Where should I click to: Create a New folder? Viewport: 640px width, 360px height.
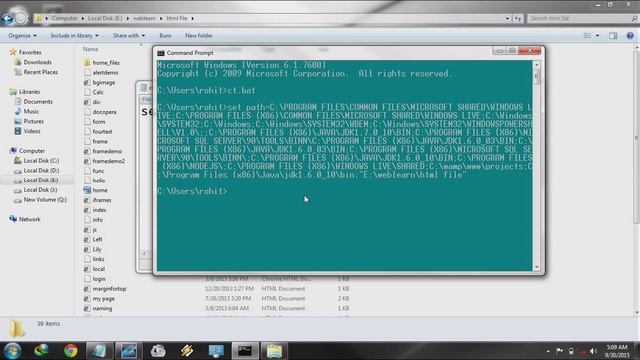click(199, 36)
